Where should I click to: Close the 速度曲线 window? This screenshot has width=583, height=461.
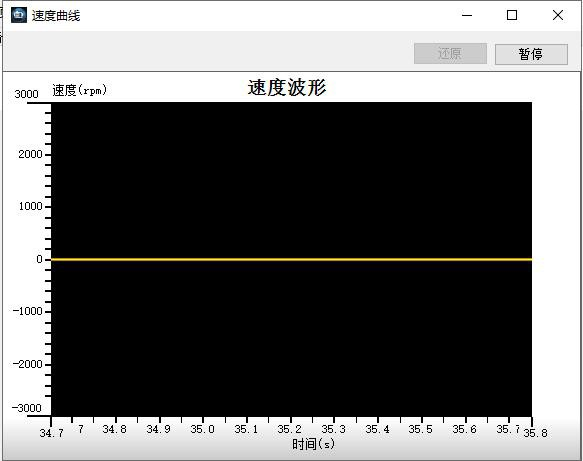click(x=558, y=15)
